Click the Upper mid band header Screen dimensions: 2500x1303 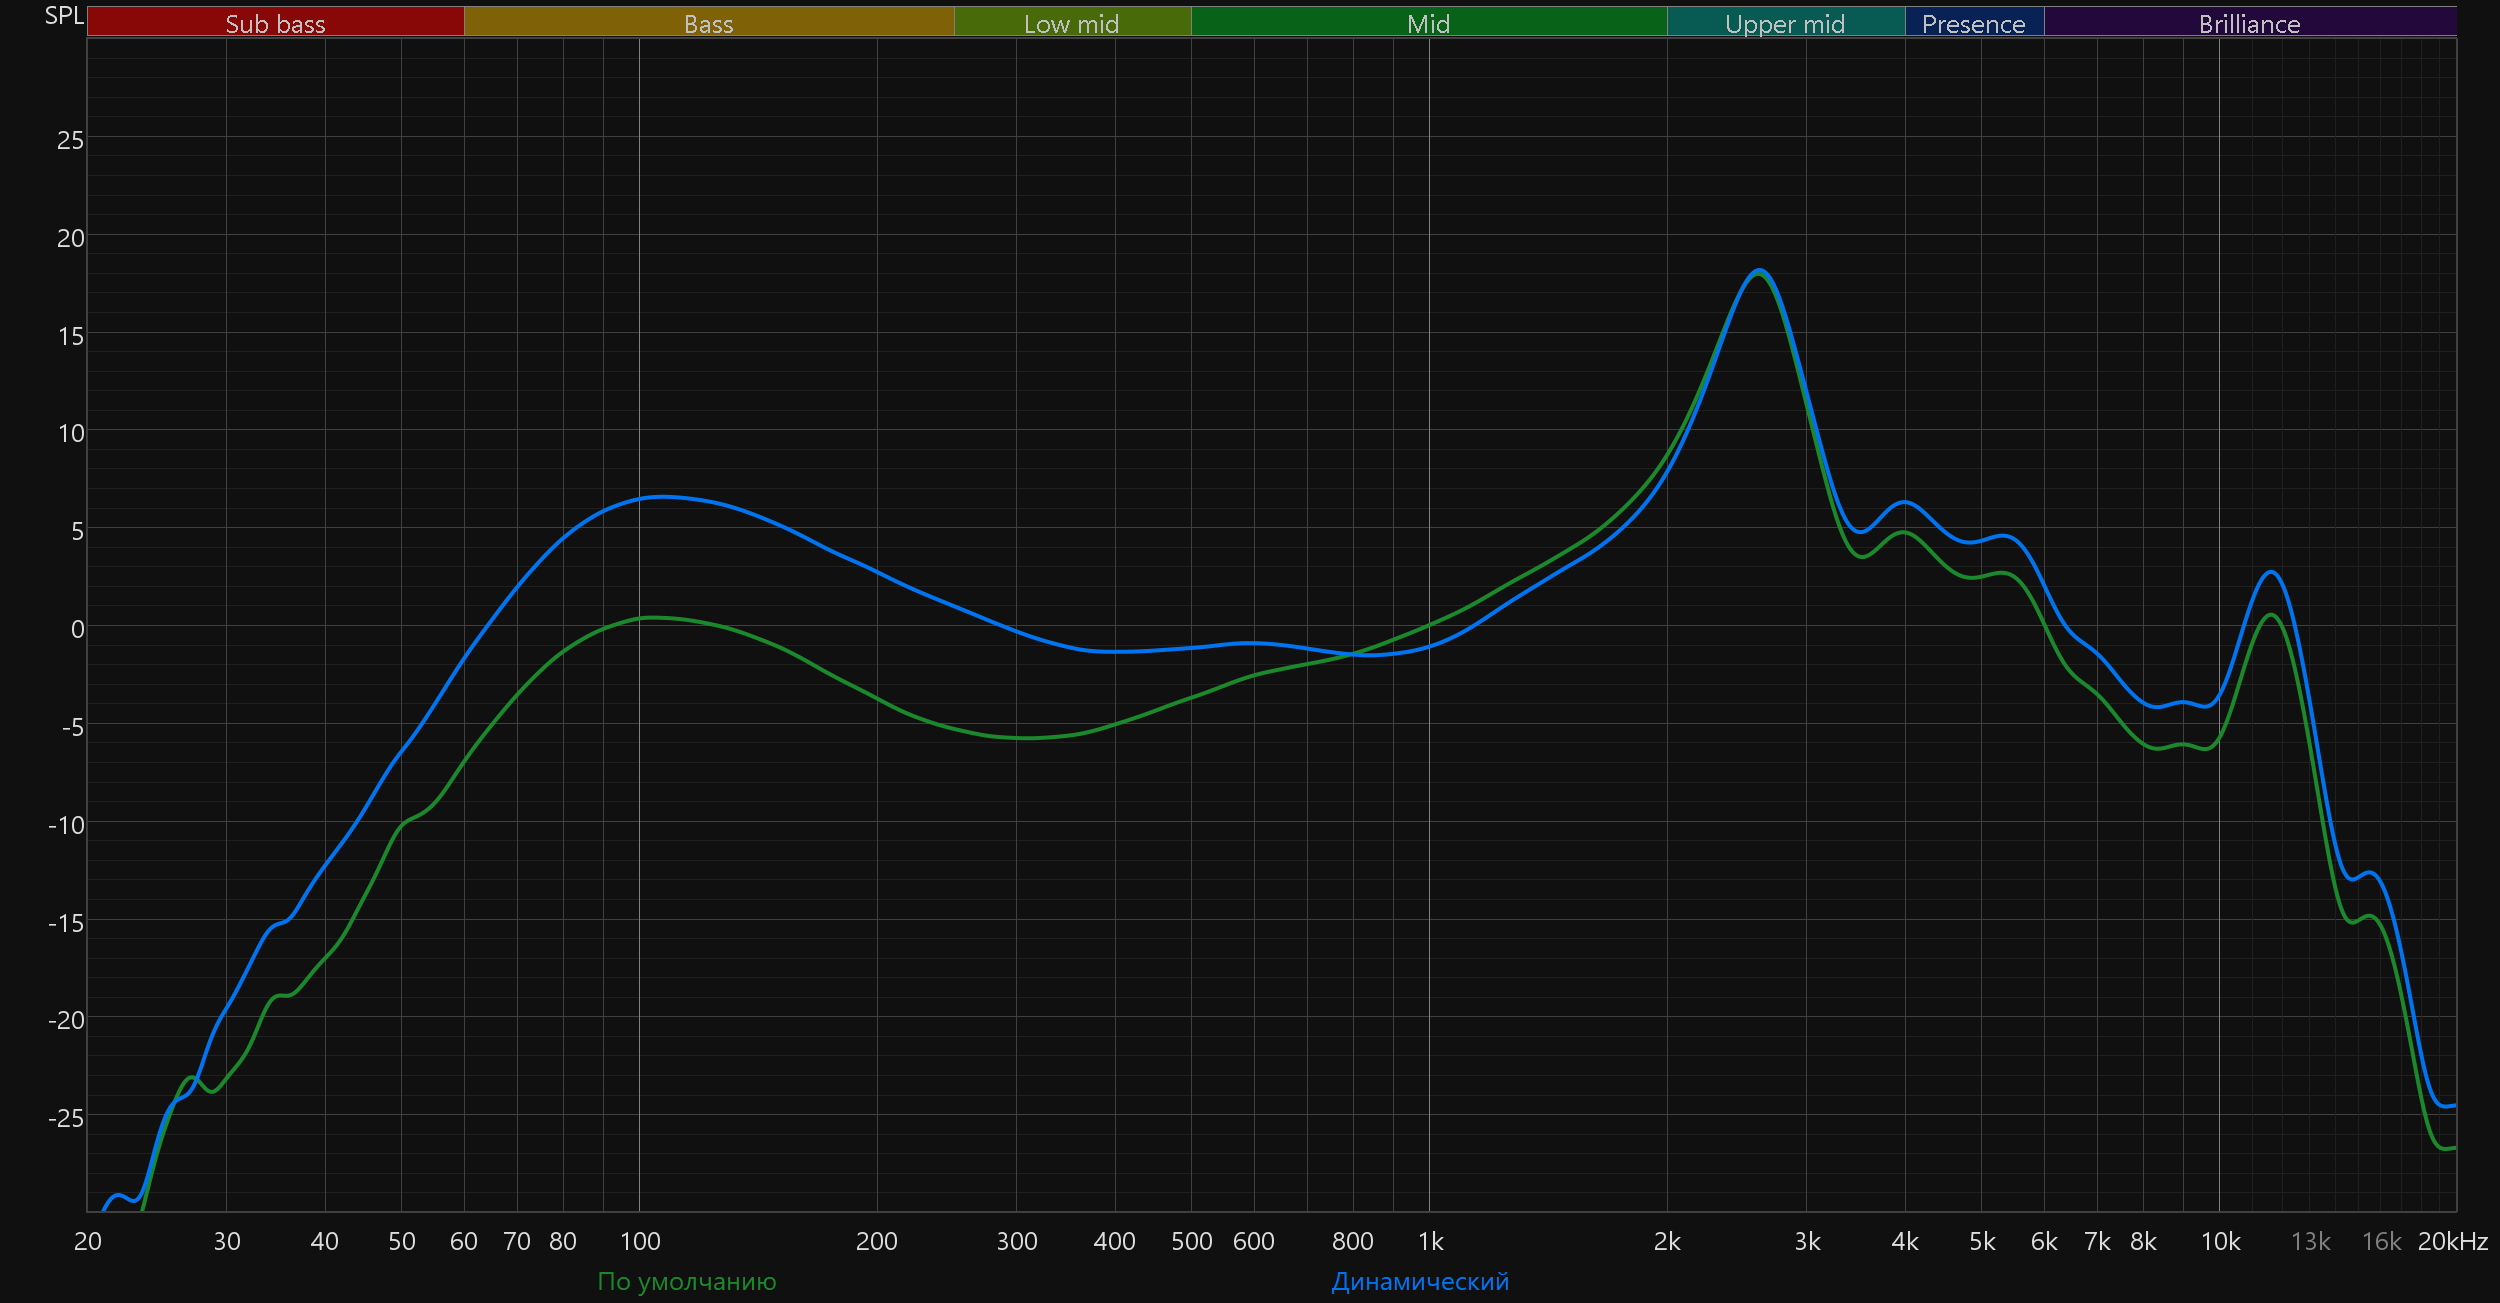(x=1785, y=23)
